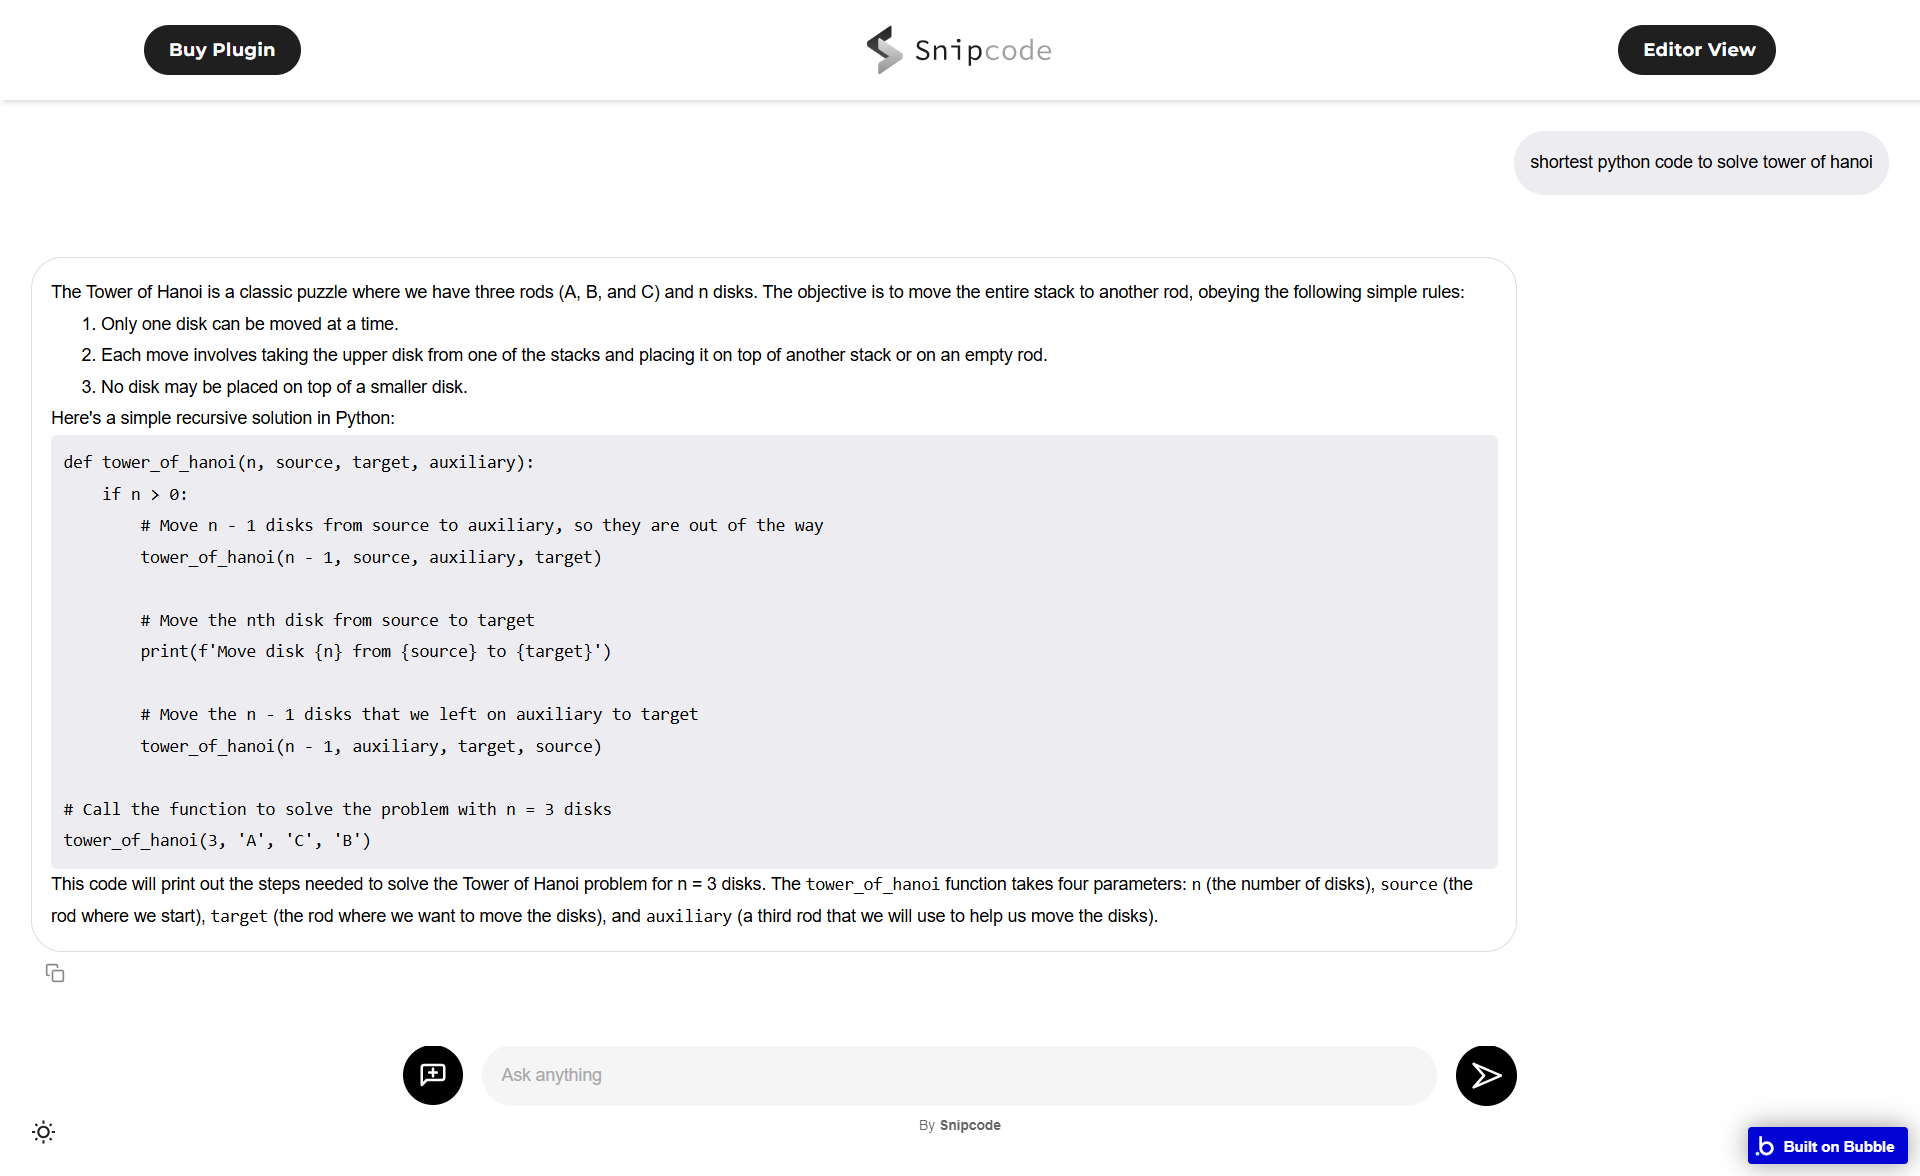Image resolution: width=1920 pixels, height=1176 pixels.
Task: Click the def tower_of_hanoi line in code
Action: click(x=298, y=462)
